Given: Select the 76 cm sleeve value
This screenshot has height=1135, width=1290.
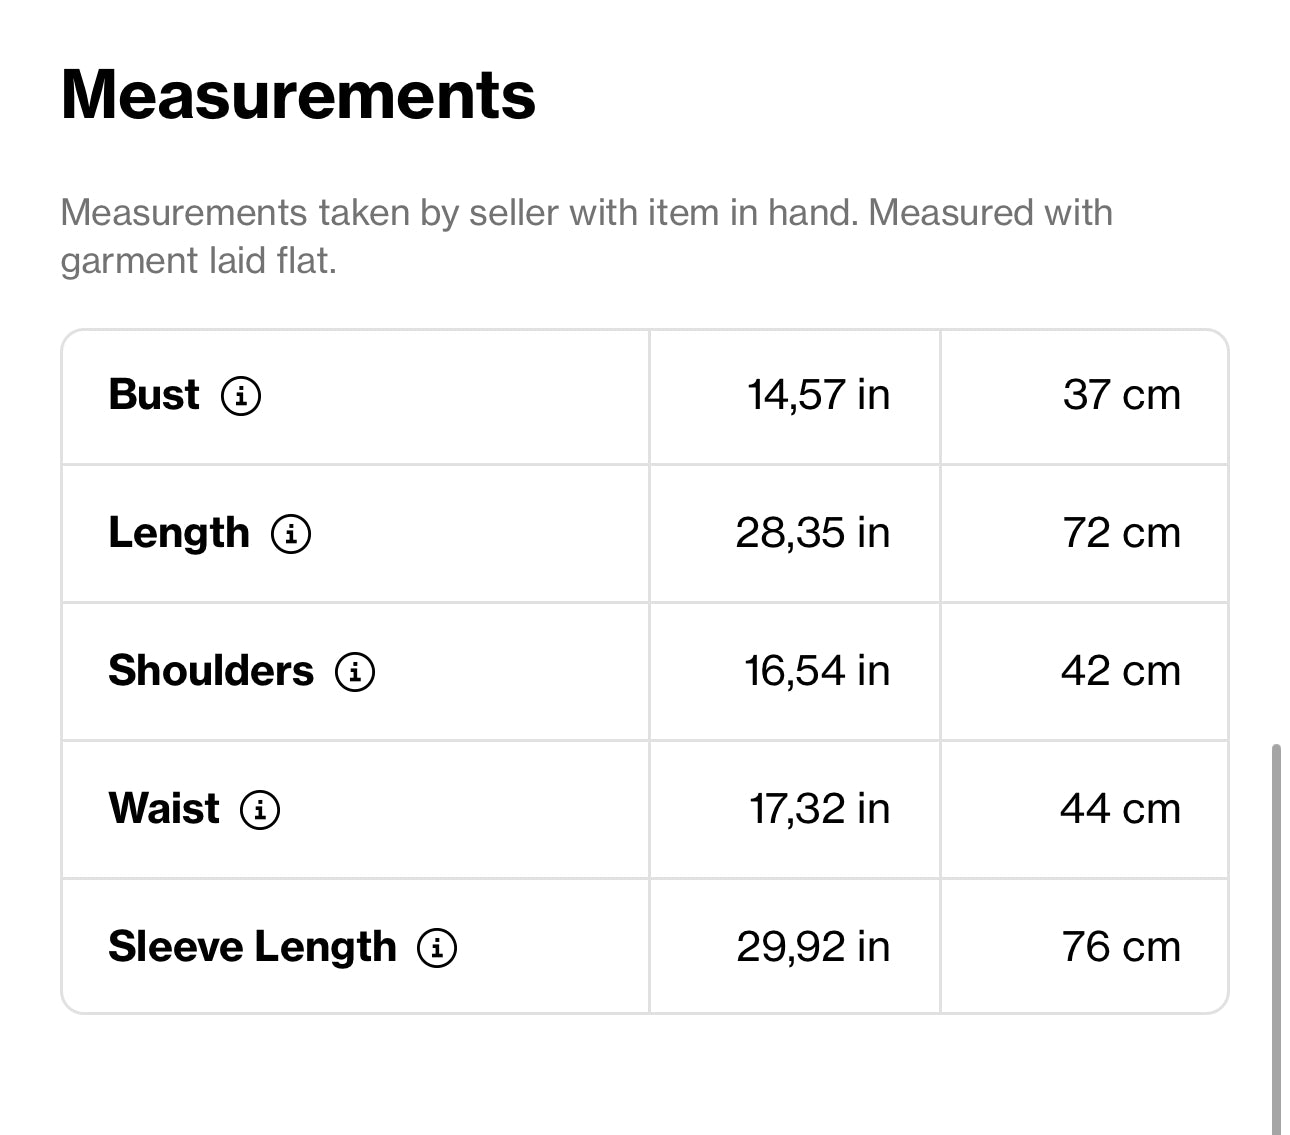Looking at the screenshot, I should pos(1121,947).
